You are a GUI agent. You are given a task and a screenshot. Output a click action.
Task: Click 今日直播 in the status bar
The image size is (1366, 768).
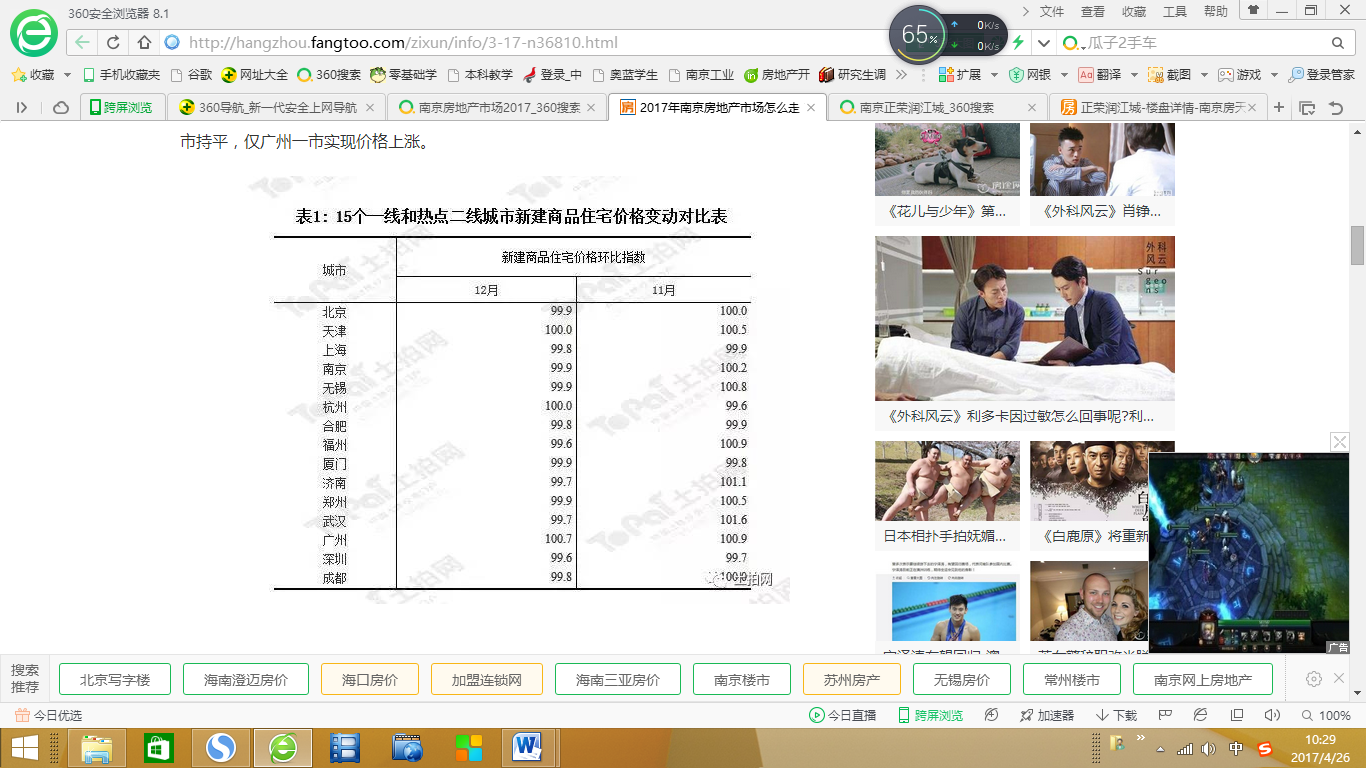[x=843, y=715]
